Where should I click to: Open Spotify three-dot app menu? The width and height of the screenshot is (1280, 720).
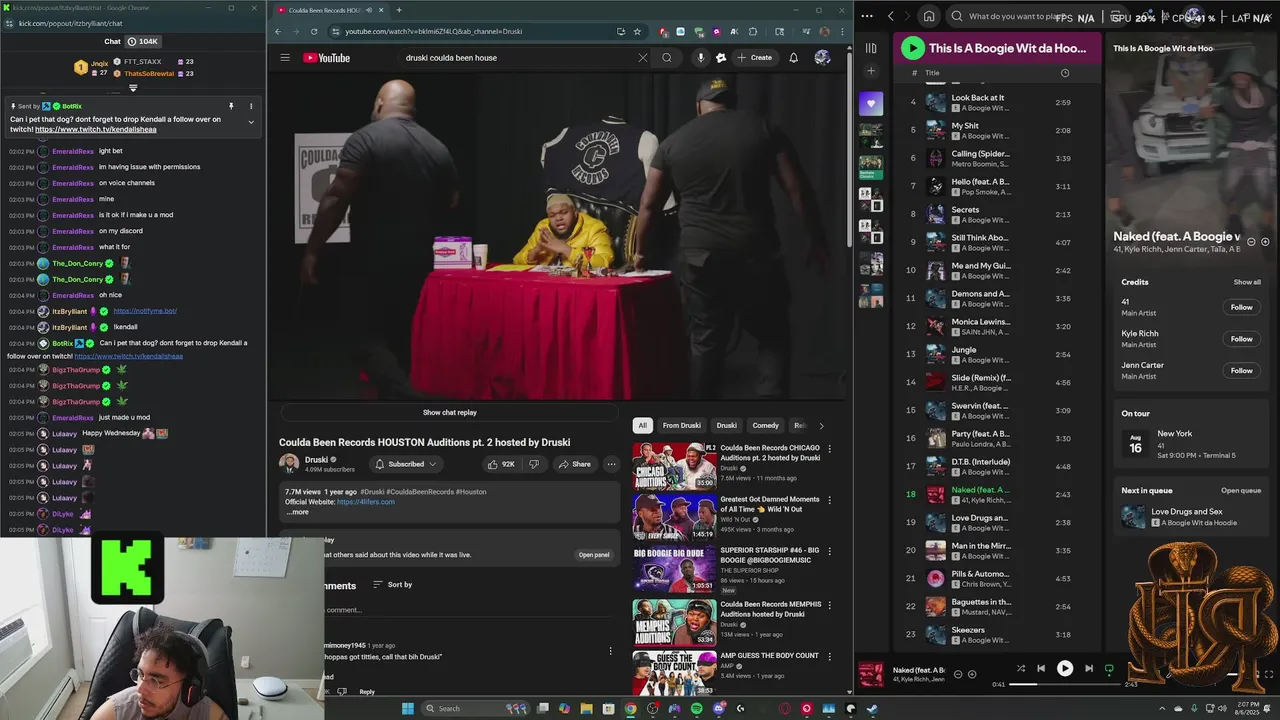tap(867, 16)
